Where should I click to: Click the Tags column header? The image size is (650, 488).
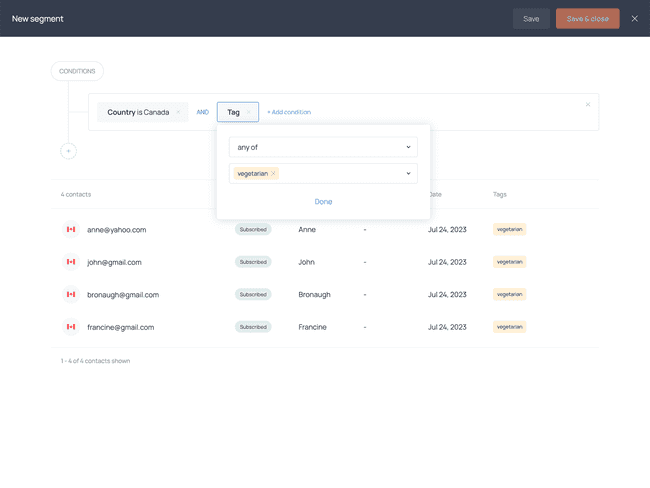[500, 194]
